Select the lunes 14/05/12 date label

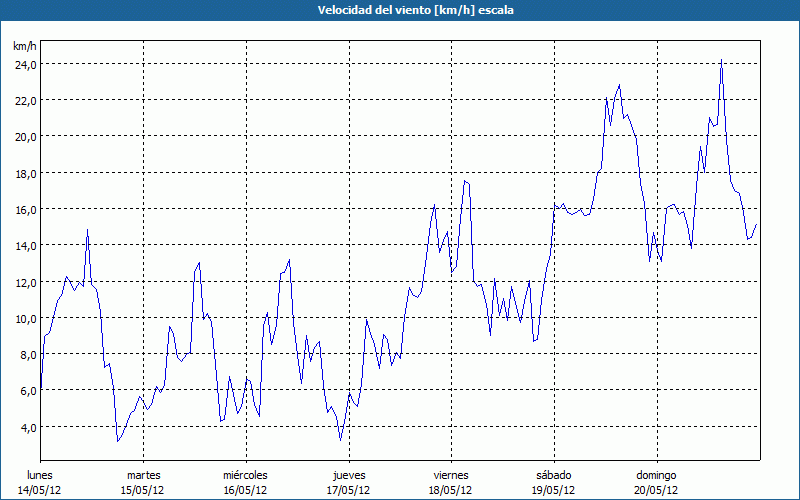point(40,482)
